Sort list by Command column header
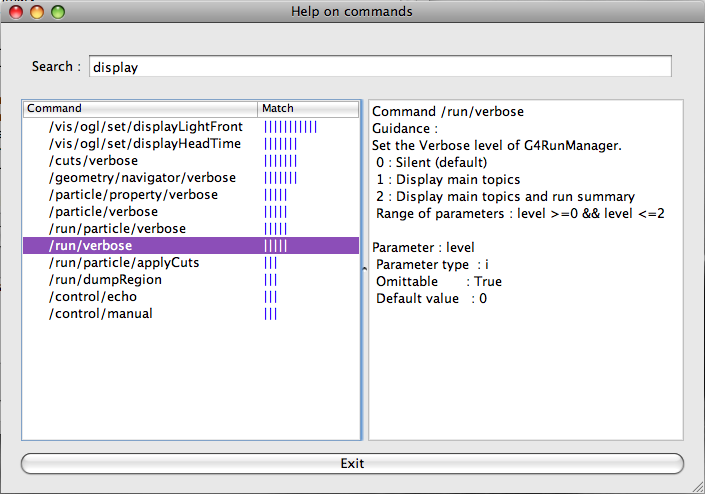Viewport: 705px width, 494px height. (x=140, y=108)
